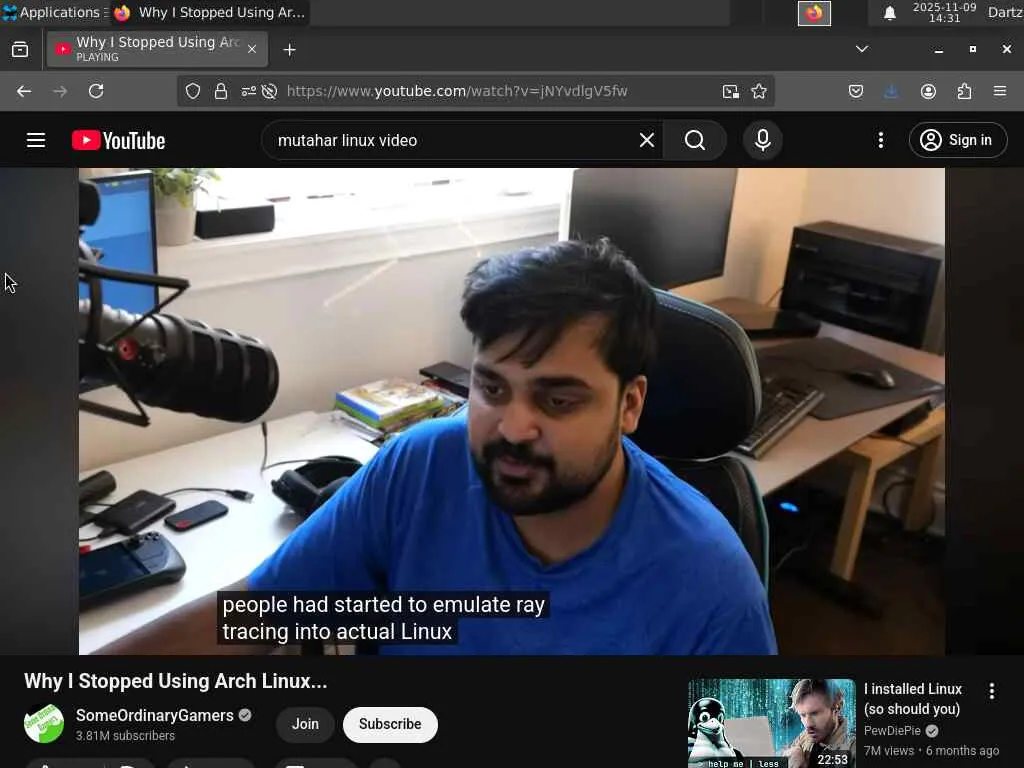Open site permissions icon in address bar

click(248, 91)
